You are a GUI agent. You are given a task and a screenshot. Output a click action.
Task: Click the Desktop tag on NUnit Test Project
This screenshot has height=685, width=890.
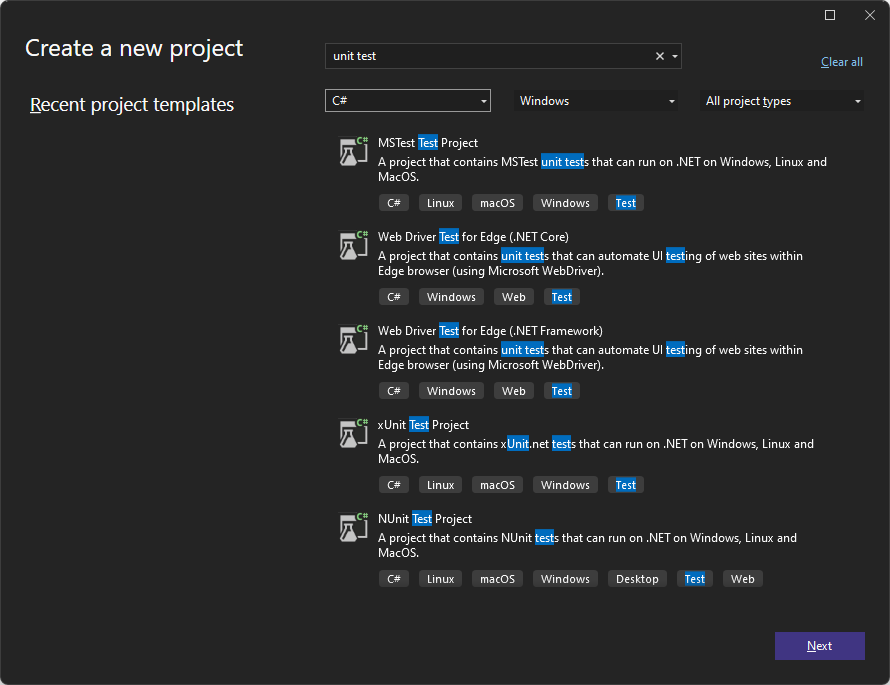click(637, 579)
